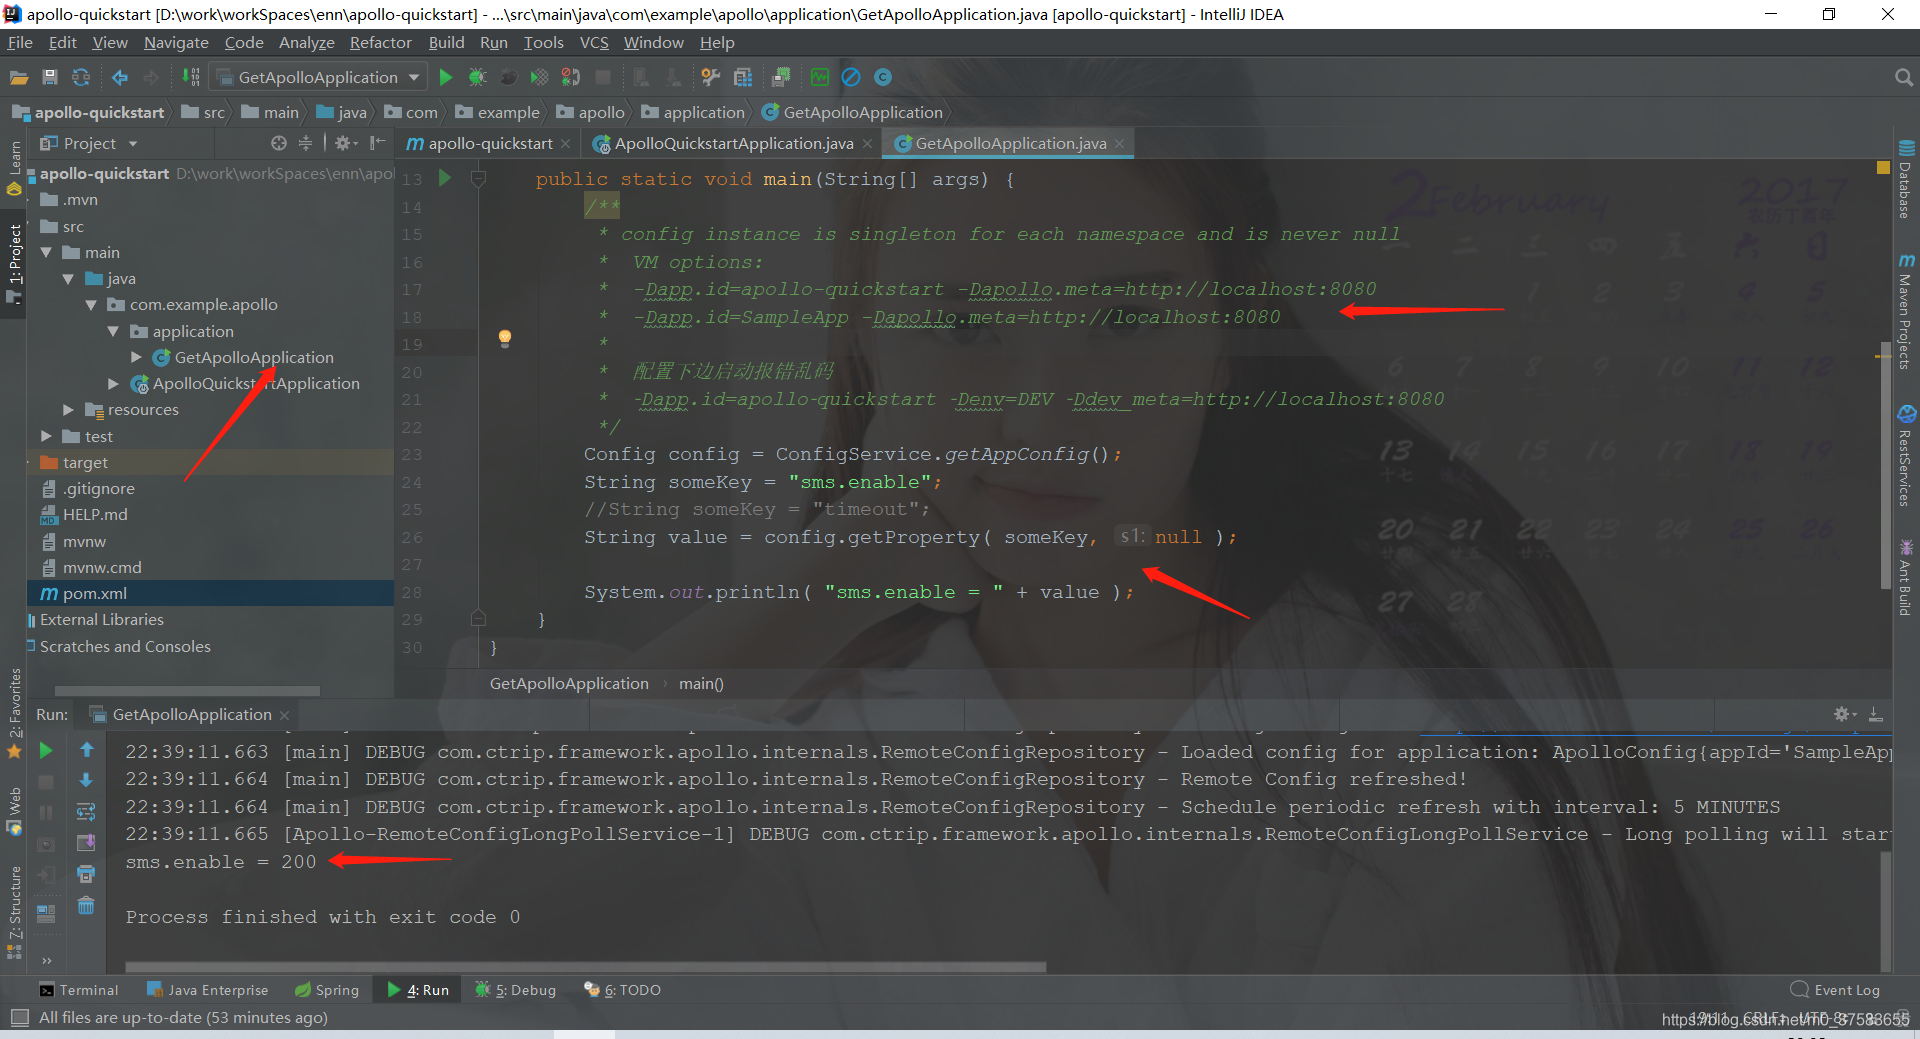The height and width of the screenshot is (1039, 1920).
Task: Open the green profiler monitor toolbar icon
Action: pyautogui.click(x=820, y=77)
